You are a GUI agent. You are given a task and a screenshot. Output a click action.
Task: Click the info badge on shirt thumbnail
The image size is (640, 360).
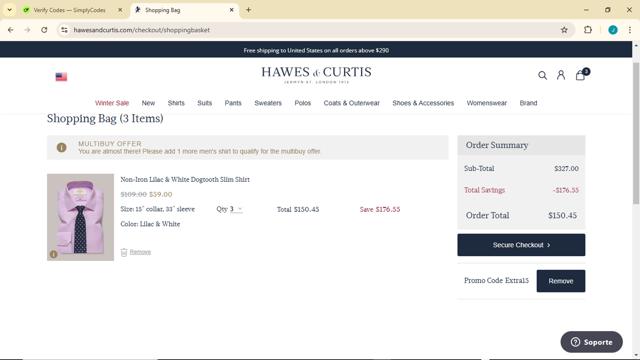pos(53,254)
